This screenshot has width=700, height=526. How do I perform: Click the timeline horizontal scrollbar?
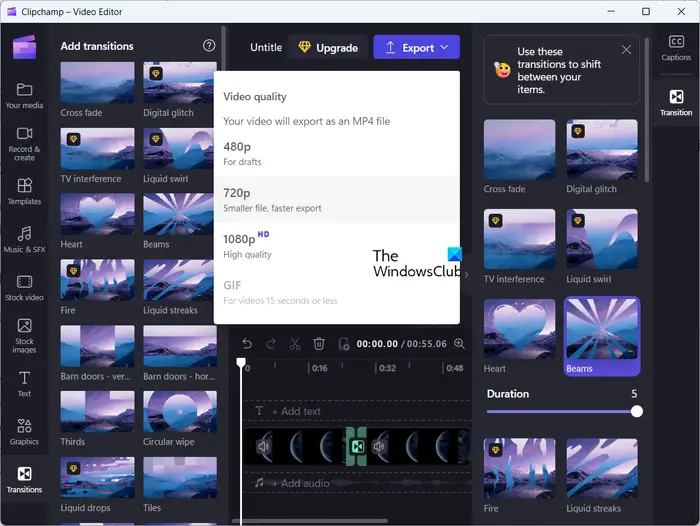click(x=310, y=521)
